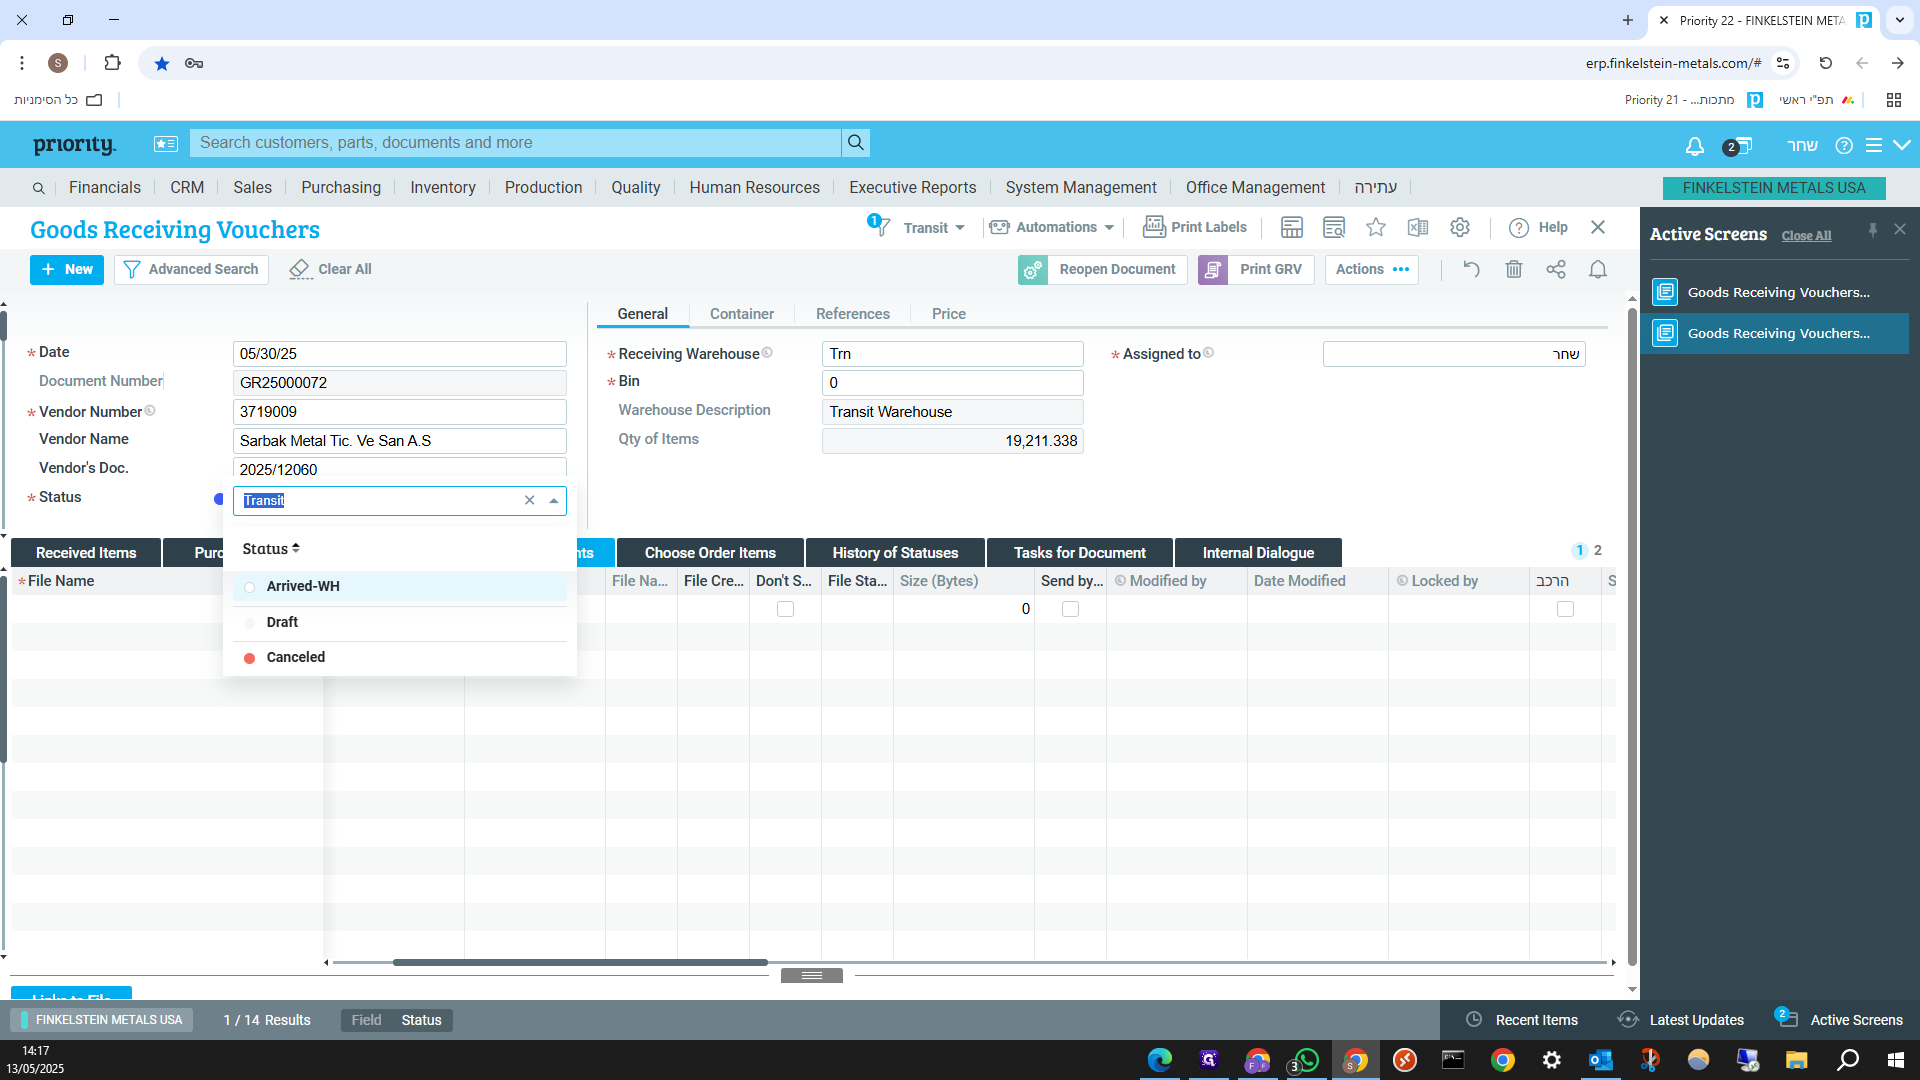Mark this screen as favorite with the star
Image resolution: width=1920 pixels, height=1080 pixels.
(x=1376, y=227)
